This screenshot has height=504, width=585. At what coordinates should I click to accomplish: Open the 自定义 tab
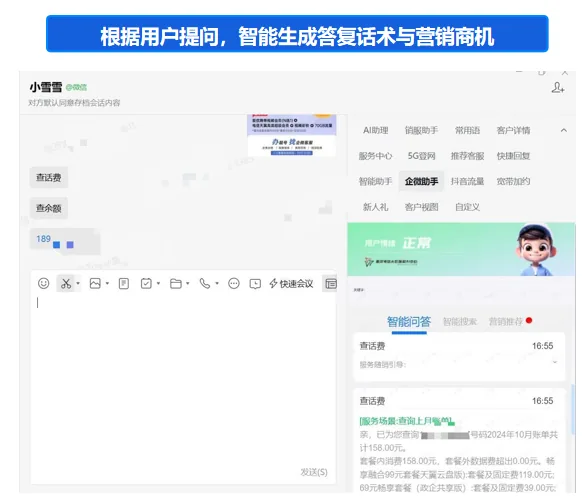(x=467, y=207)
